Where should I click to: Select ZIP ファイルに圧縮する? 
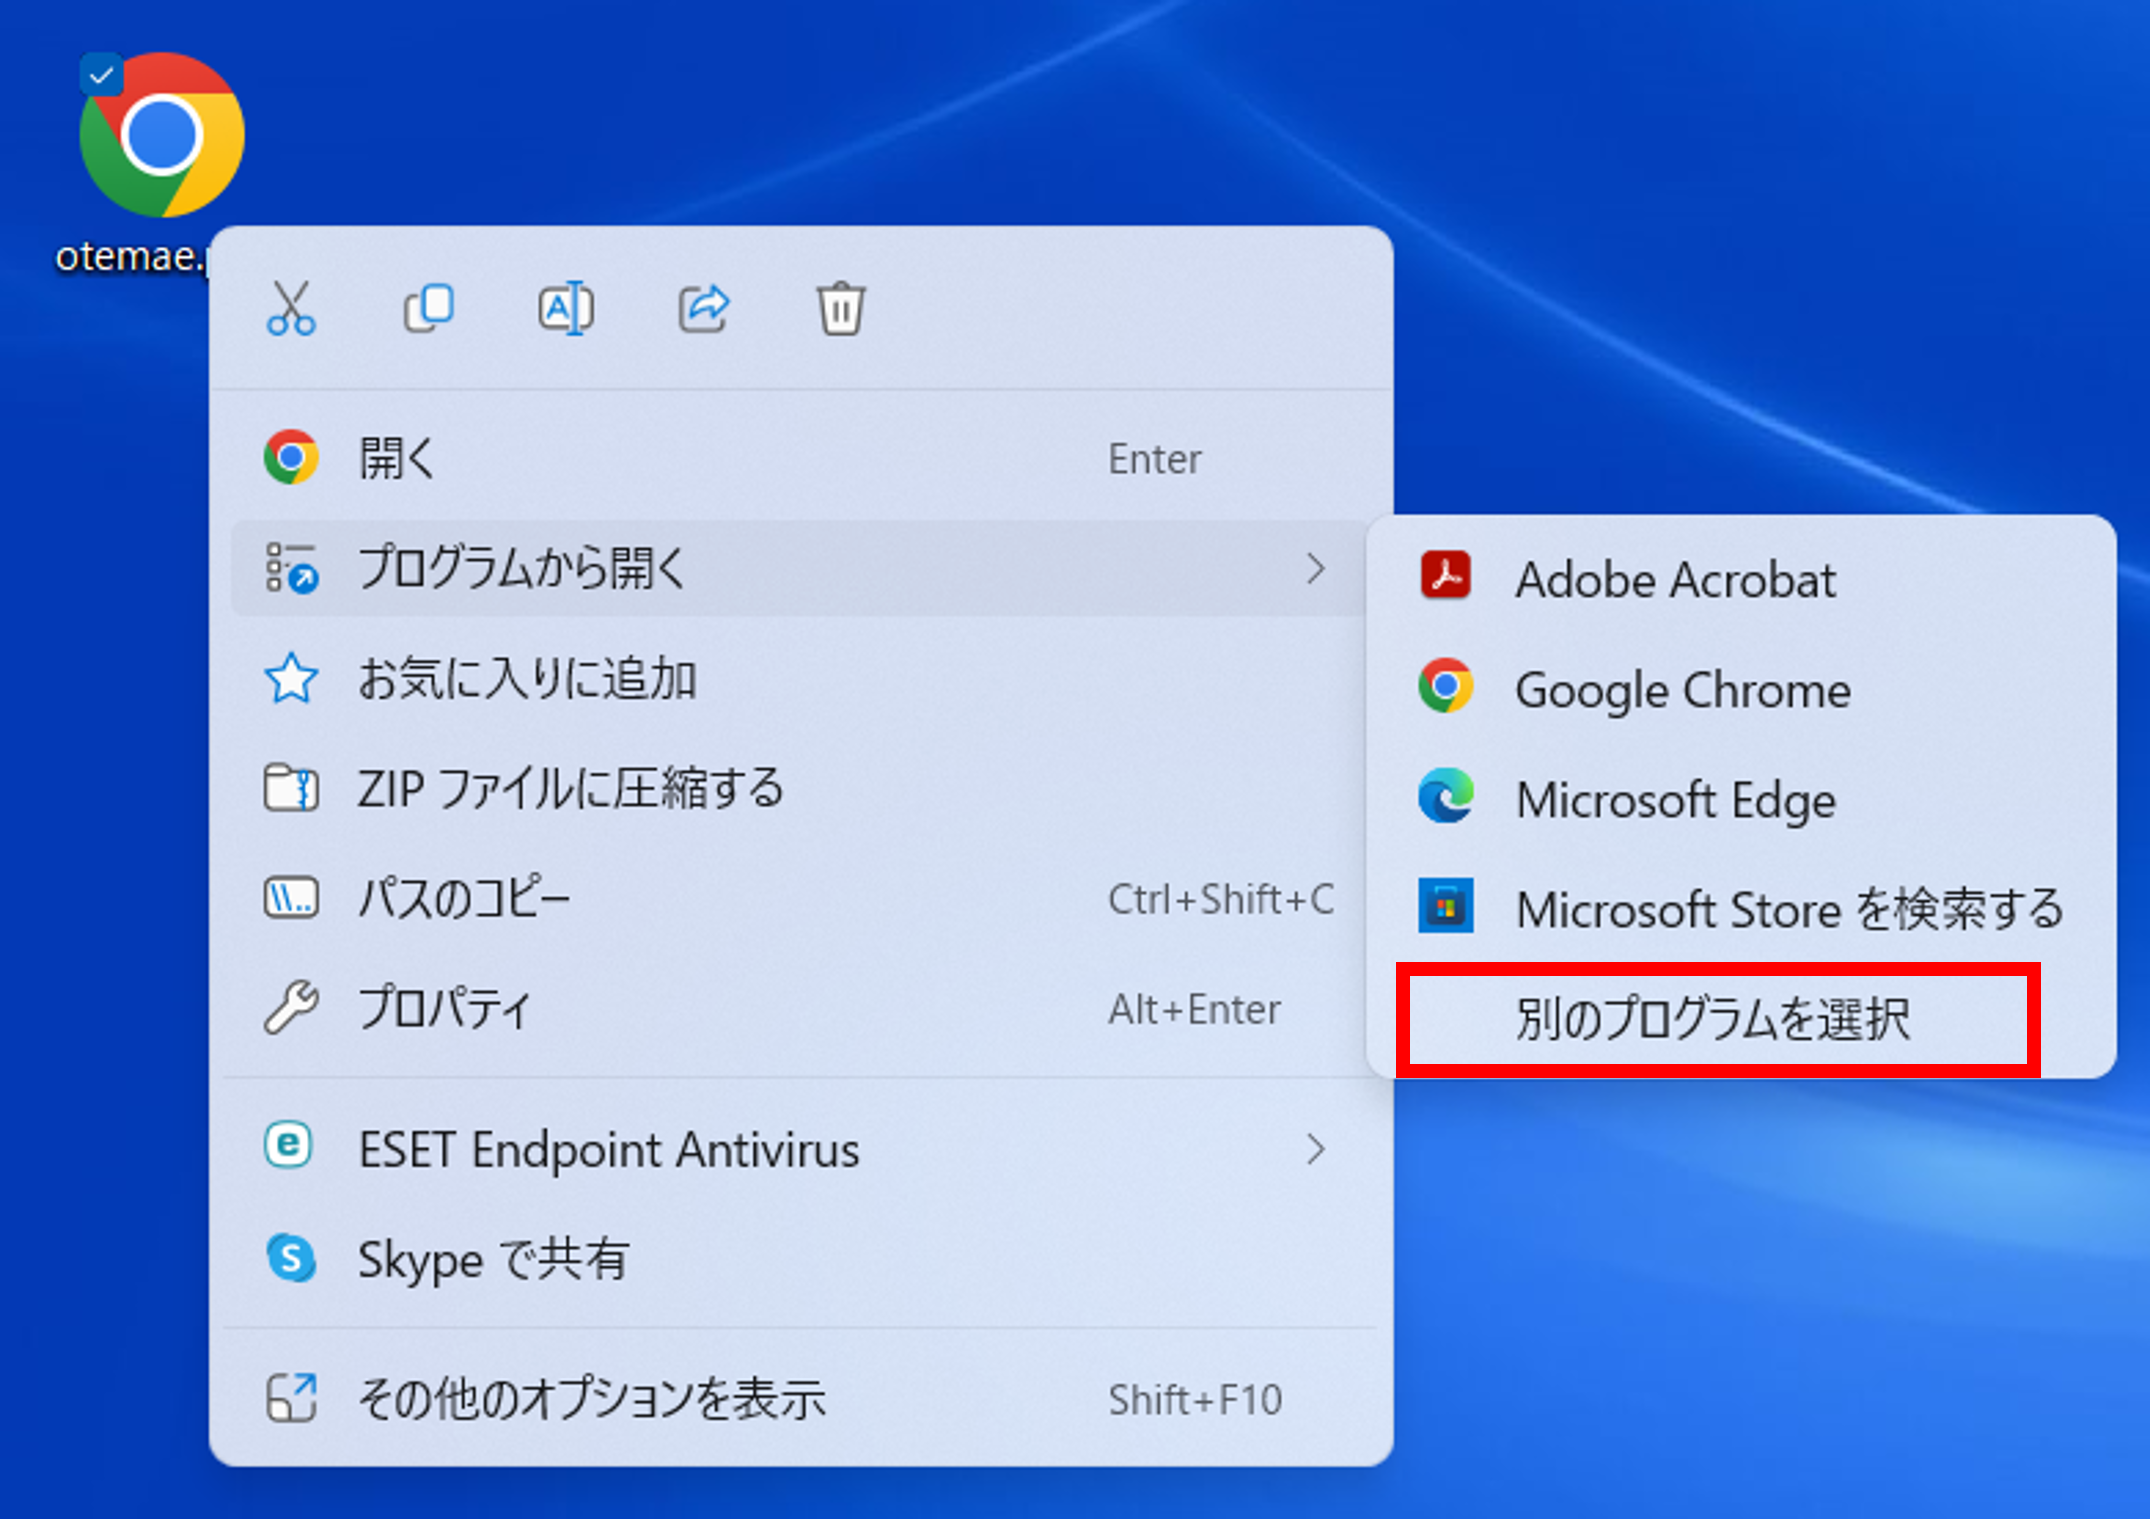pos(800,788)
